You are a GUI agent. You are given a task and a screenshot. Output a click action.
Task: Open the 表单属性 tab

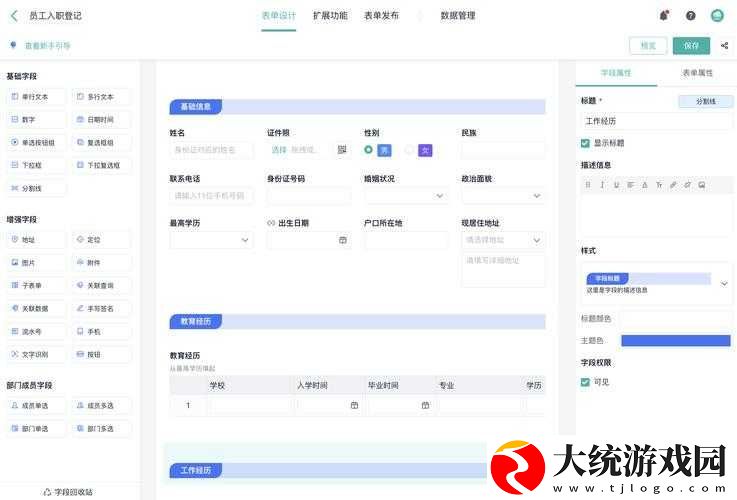pyautogui.click(x=697, y=73)
